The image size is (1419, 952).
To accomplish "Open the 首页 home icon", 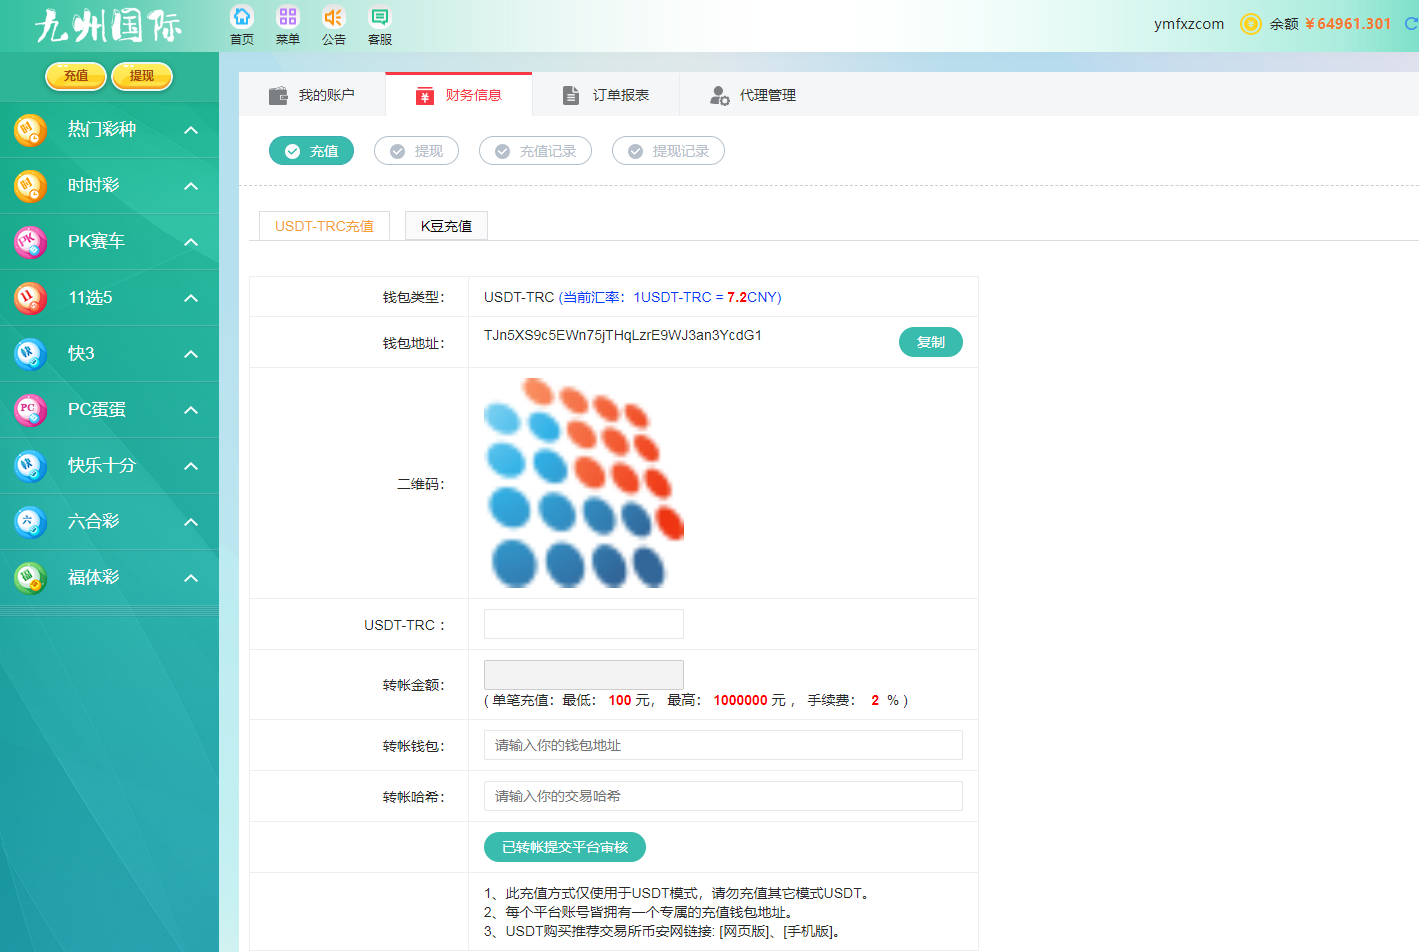I will (x=242, y=18).
